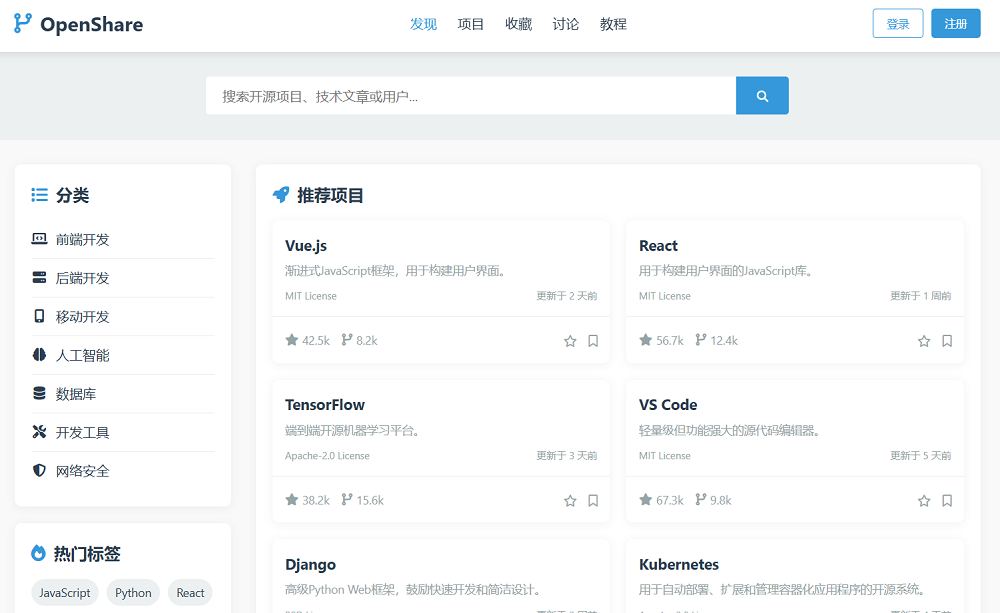
Task: Star the Vue.js project
Action: (x=570, y=340)
